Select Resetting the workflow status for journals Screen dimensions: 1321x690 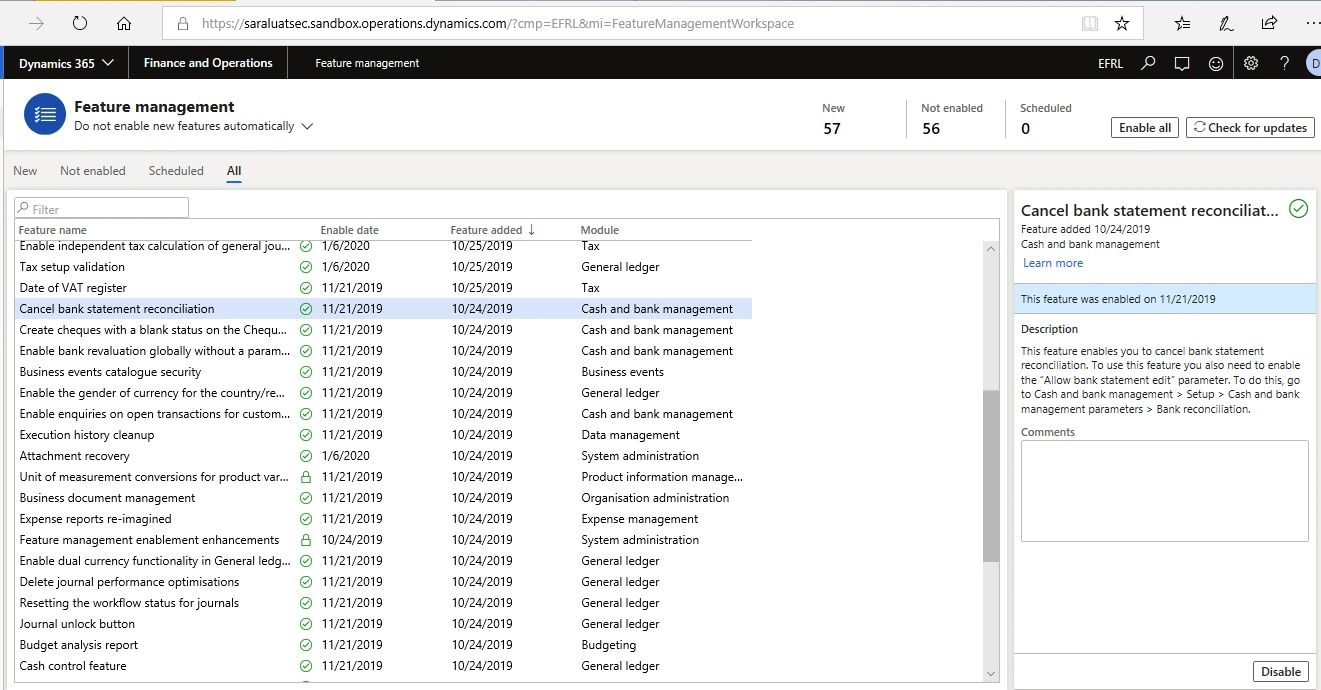pos(385,603)
